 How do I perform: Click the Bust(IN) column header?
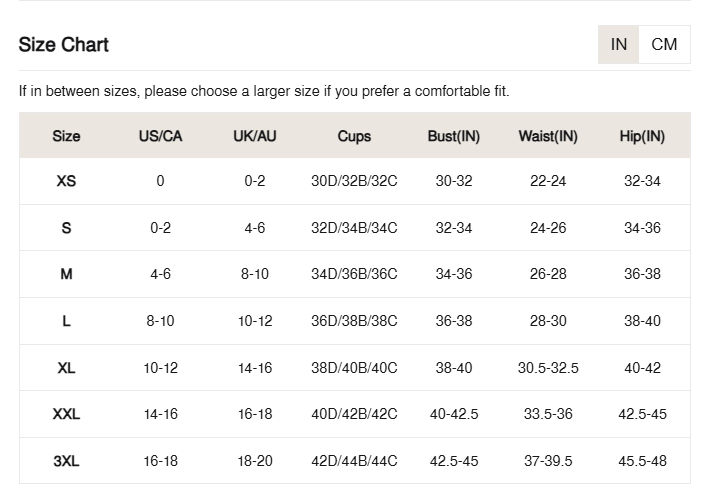point(454,136)
